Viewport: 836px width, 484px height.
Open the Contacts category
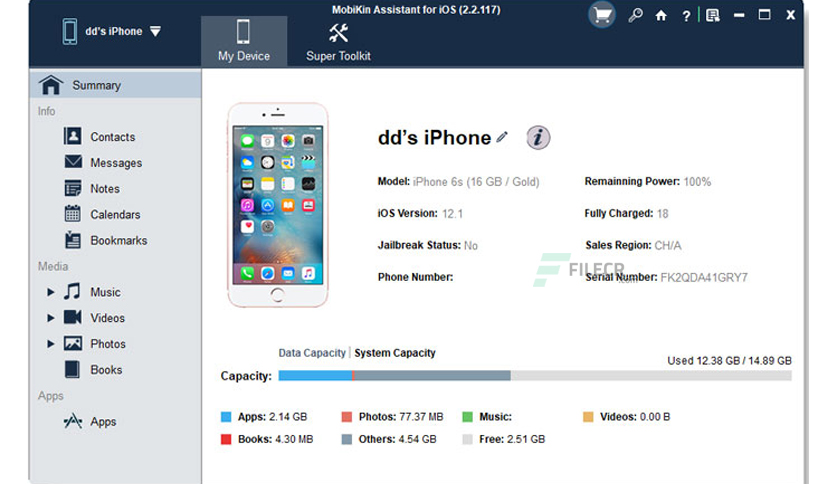(112, 137)
